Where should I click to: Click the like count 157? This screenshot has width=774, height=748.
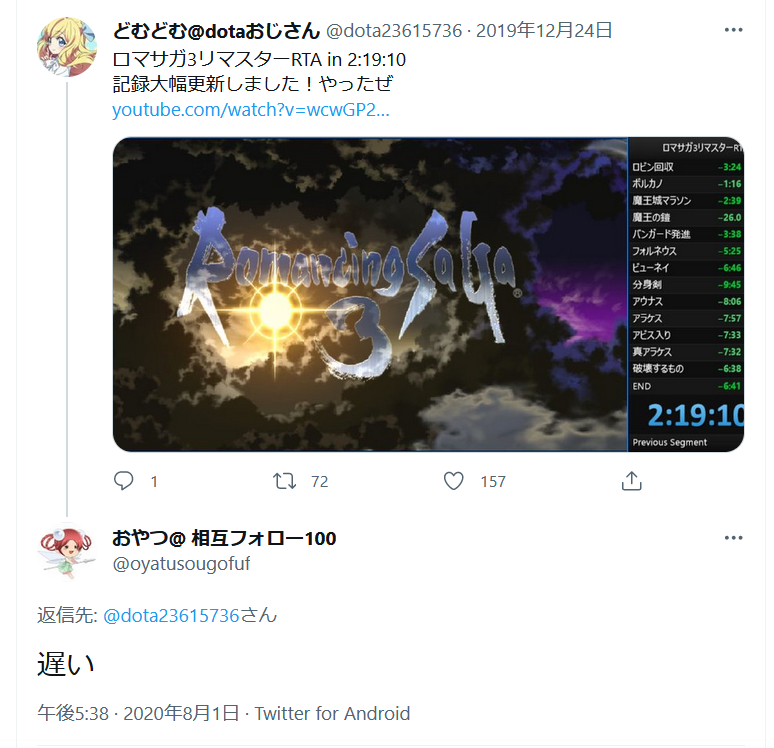(493, 481)
